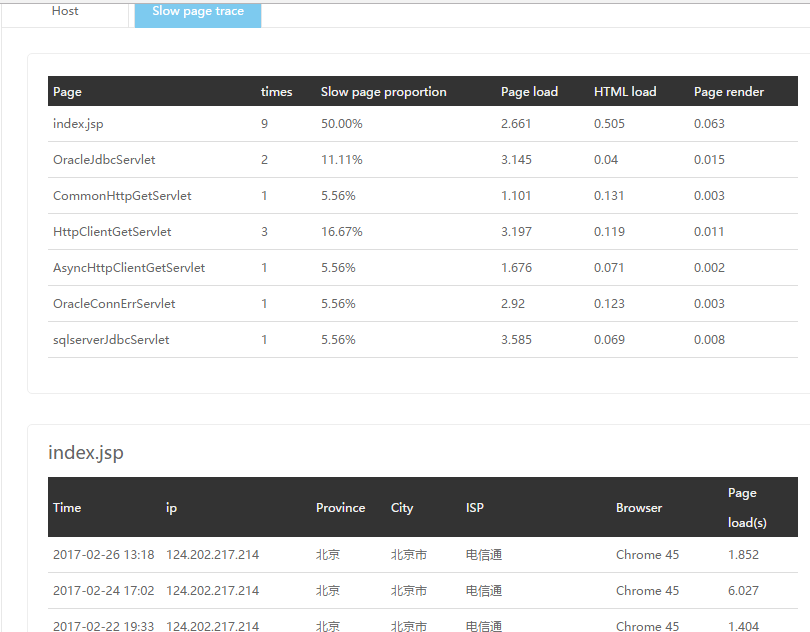Viewport: 810px width, 632px height.
Task: Sort by the Page render column header
Action: pos(728,92)
